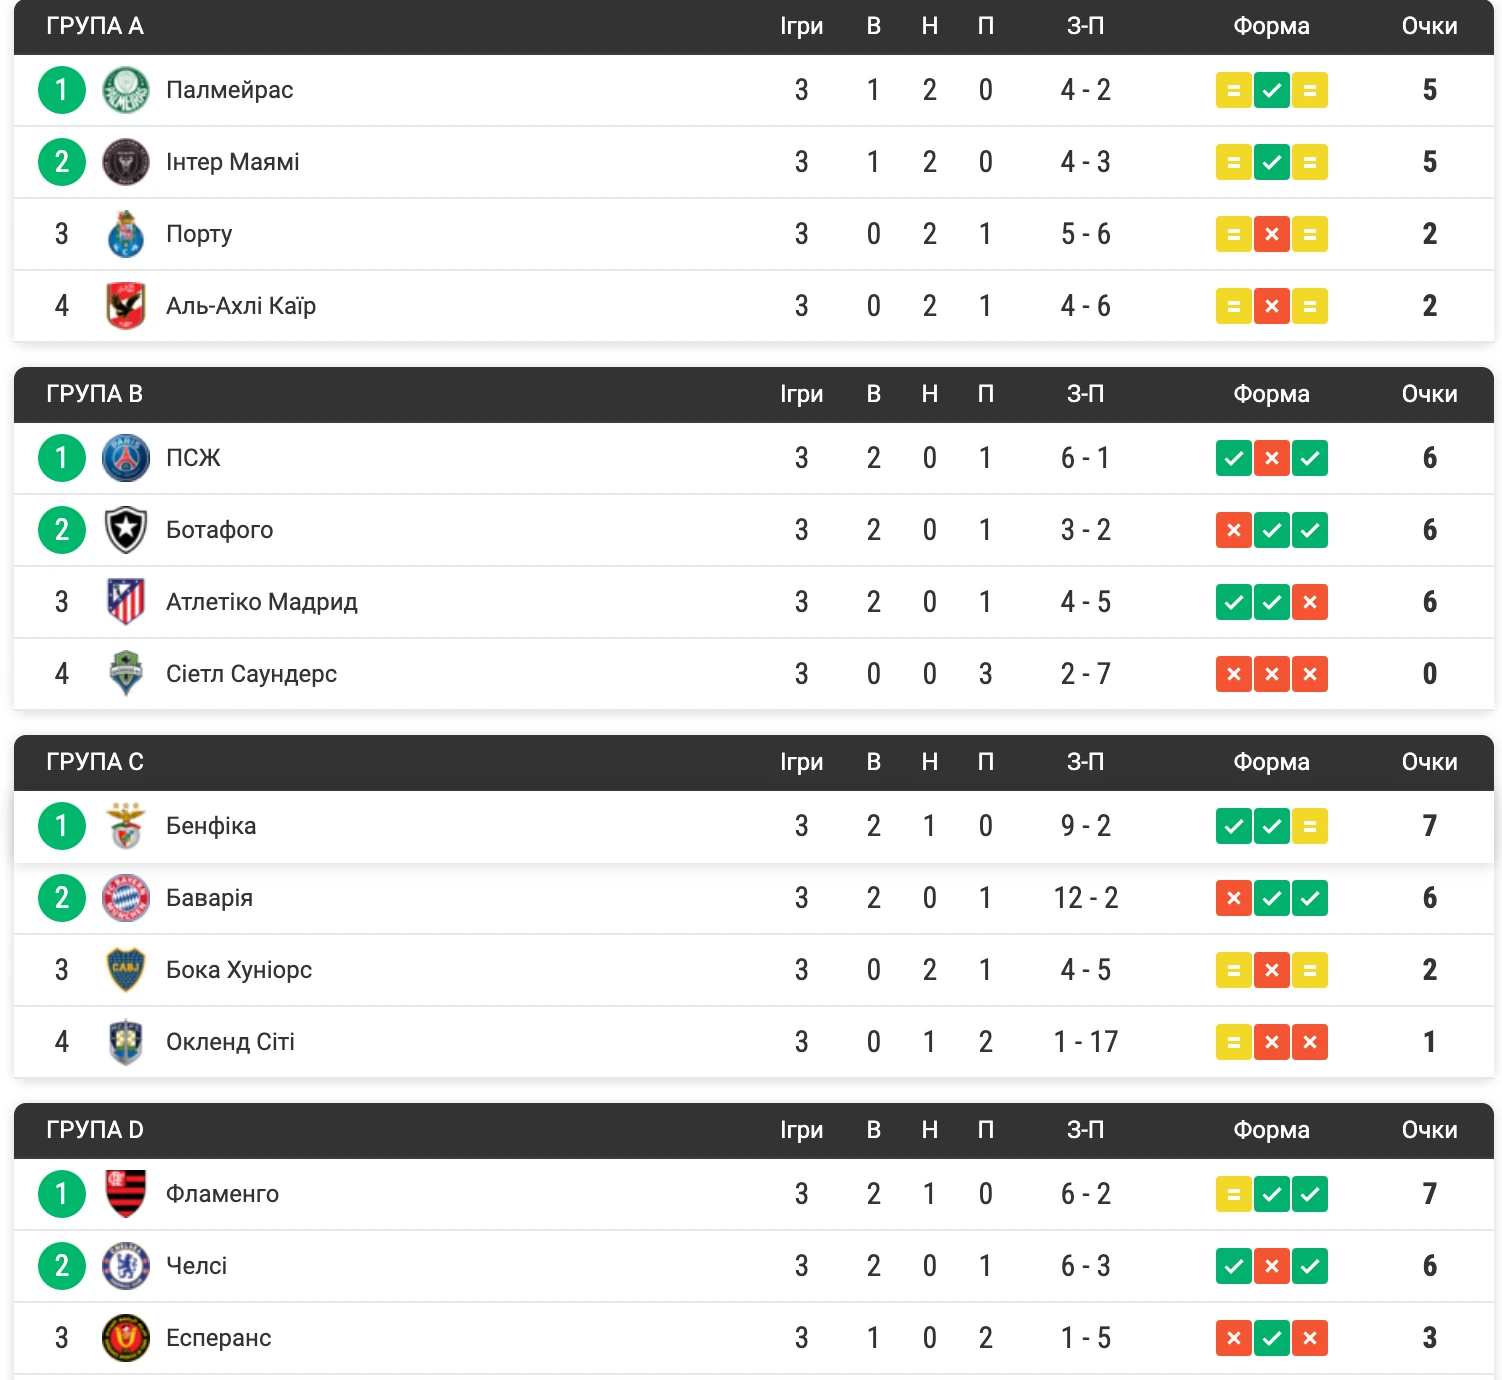Image resolution: width=1502 pixels, height=1380 pixels.
Task: Select Flamengo's first yellow draw badge
Action: [1234, 1194]
